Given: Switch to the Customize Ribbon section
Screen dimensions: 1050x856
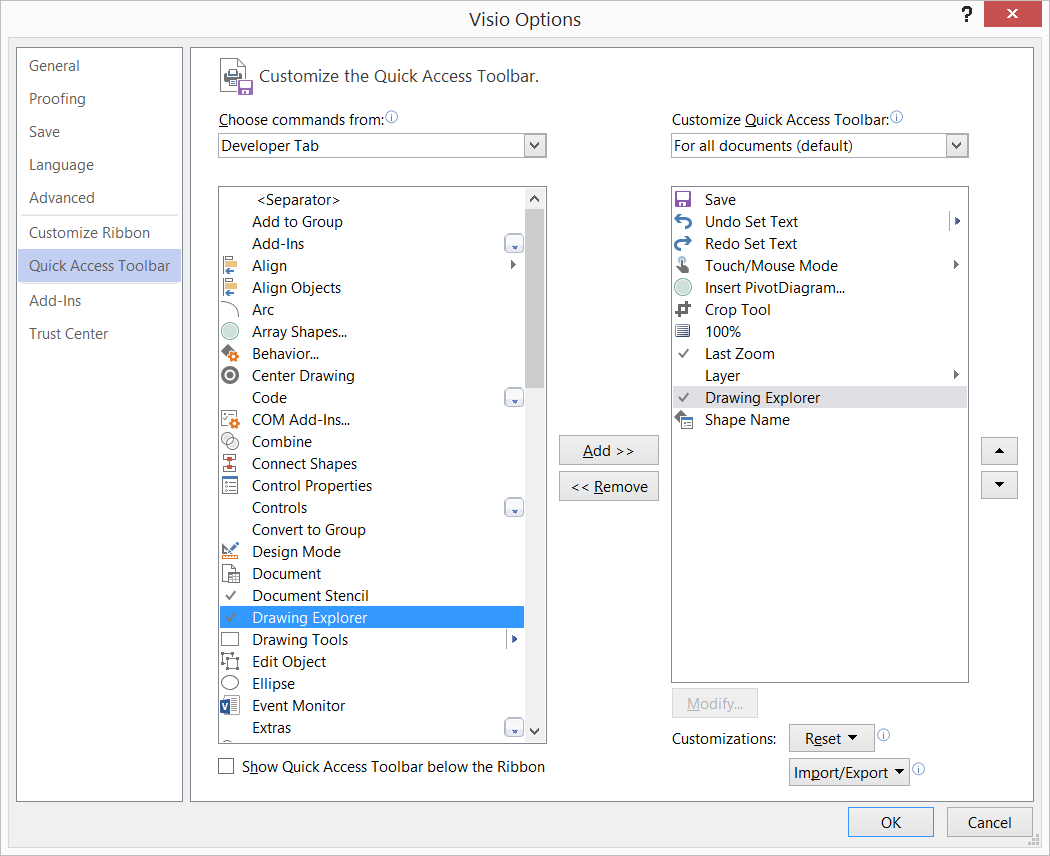Looking at the screenshot, I should tap(88, 232).
